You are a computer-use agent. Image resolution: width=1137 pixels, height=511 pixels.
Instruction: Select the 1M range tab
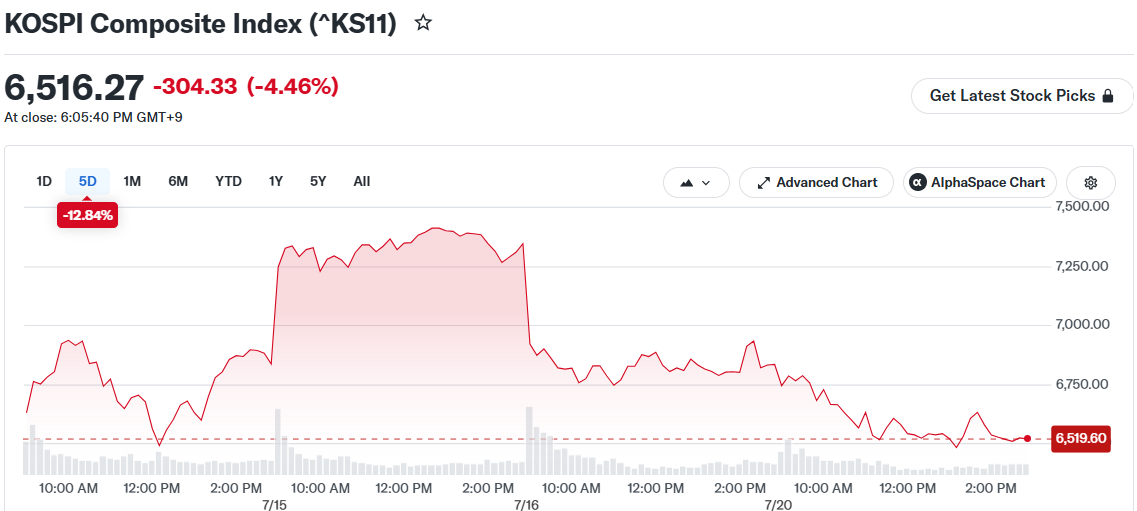[x=132, y=181]
